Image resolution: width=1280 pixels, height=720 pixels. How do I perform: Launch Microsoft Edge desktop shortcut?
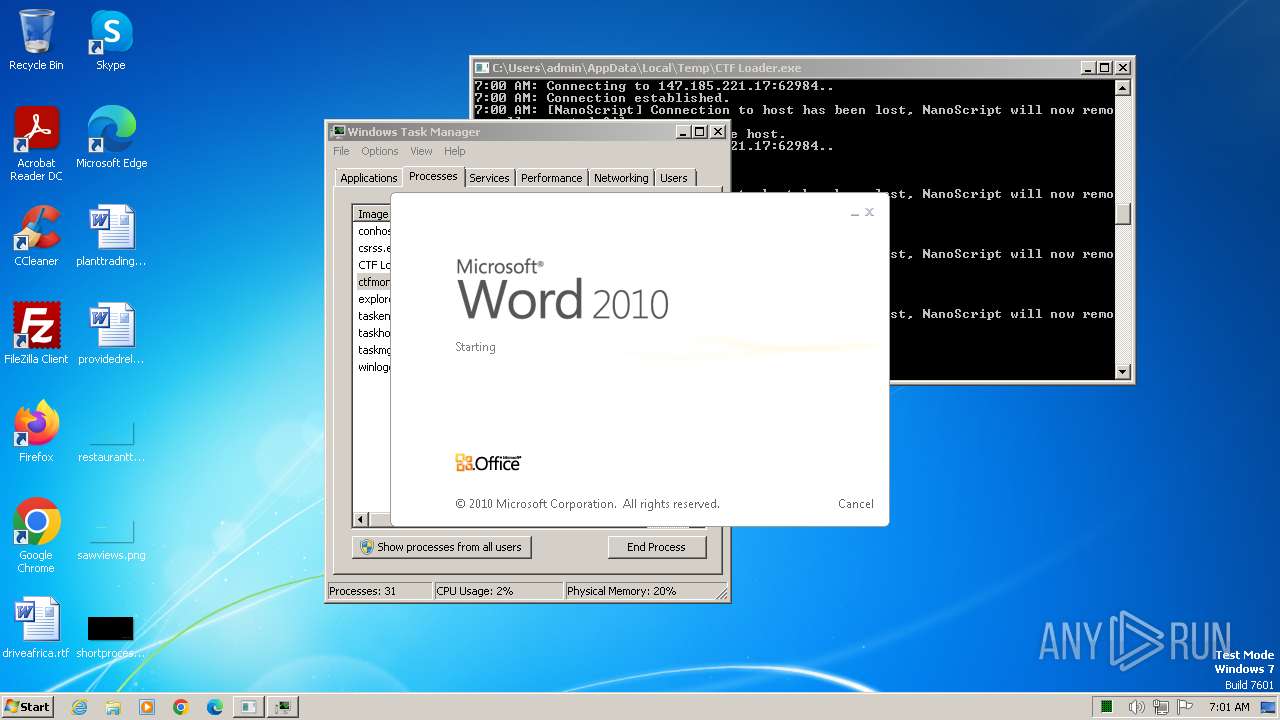(x=111, y=137)
